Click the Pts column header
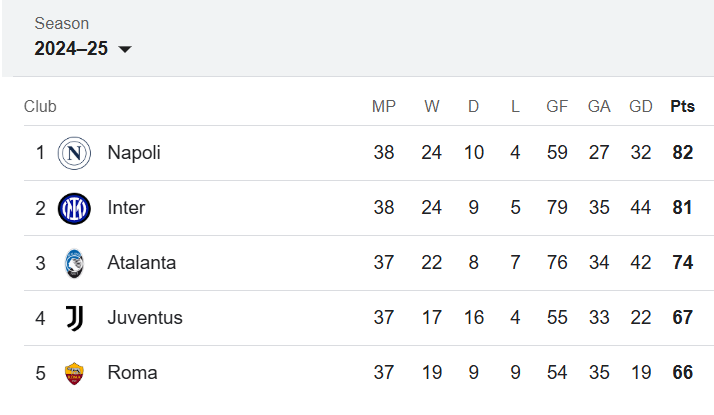 683,106
